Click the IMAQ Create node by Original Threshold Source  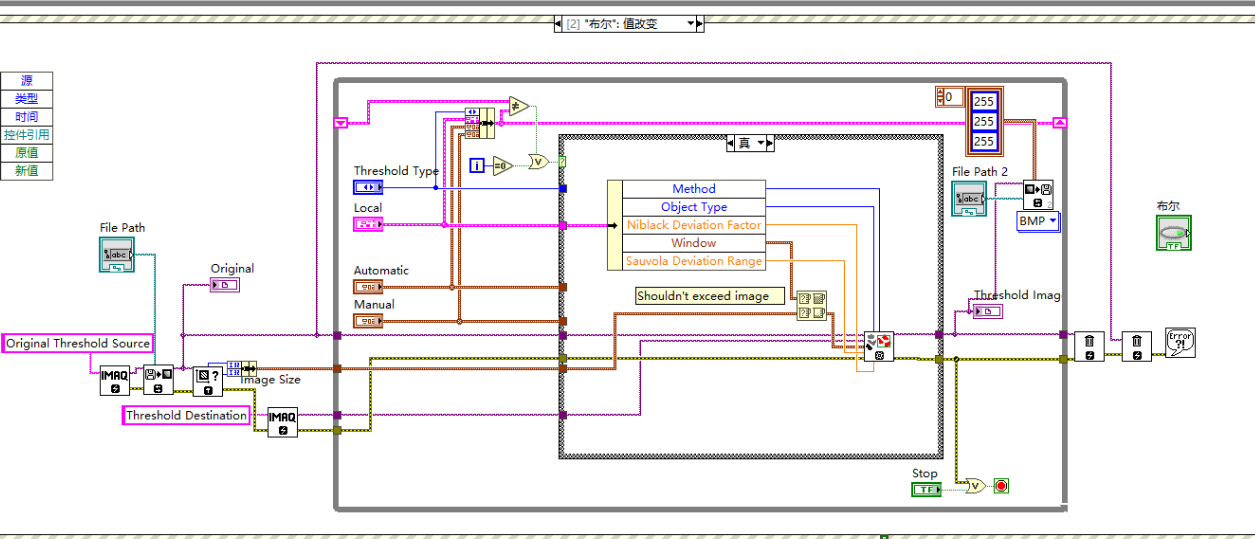click(114, 381)
